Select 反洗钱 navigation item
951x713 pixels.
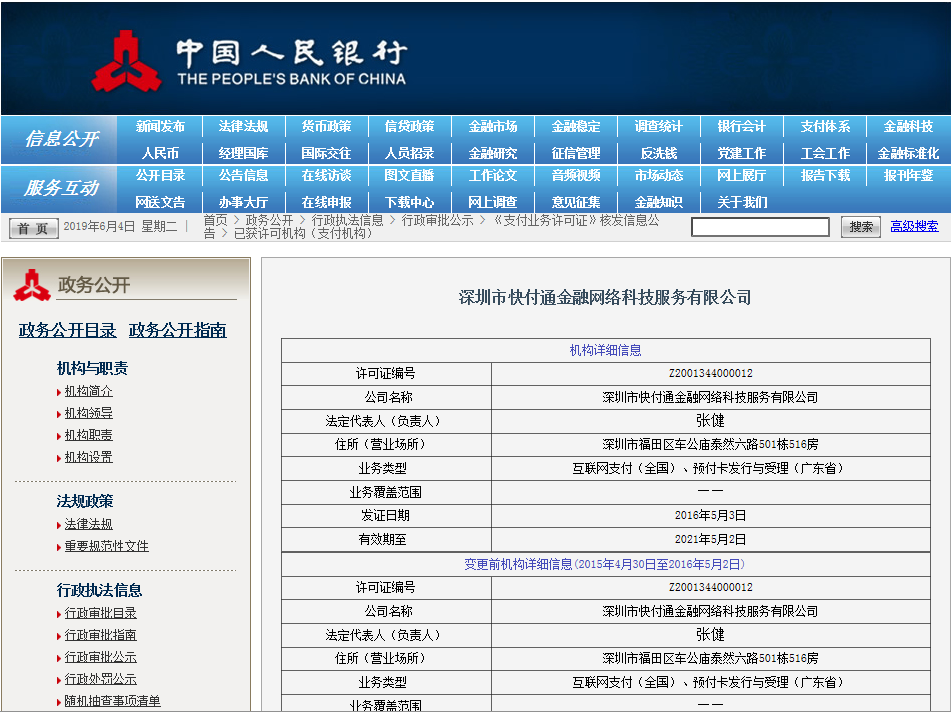pyautogui.click(x=659, y=153)
